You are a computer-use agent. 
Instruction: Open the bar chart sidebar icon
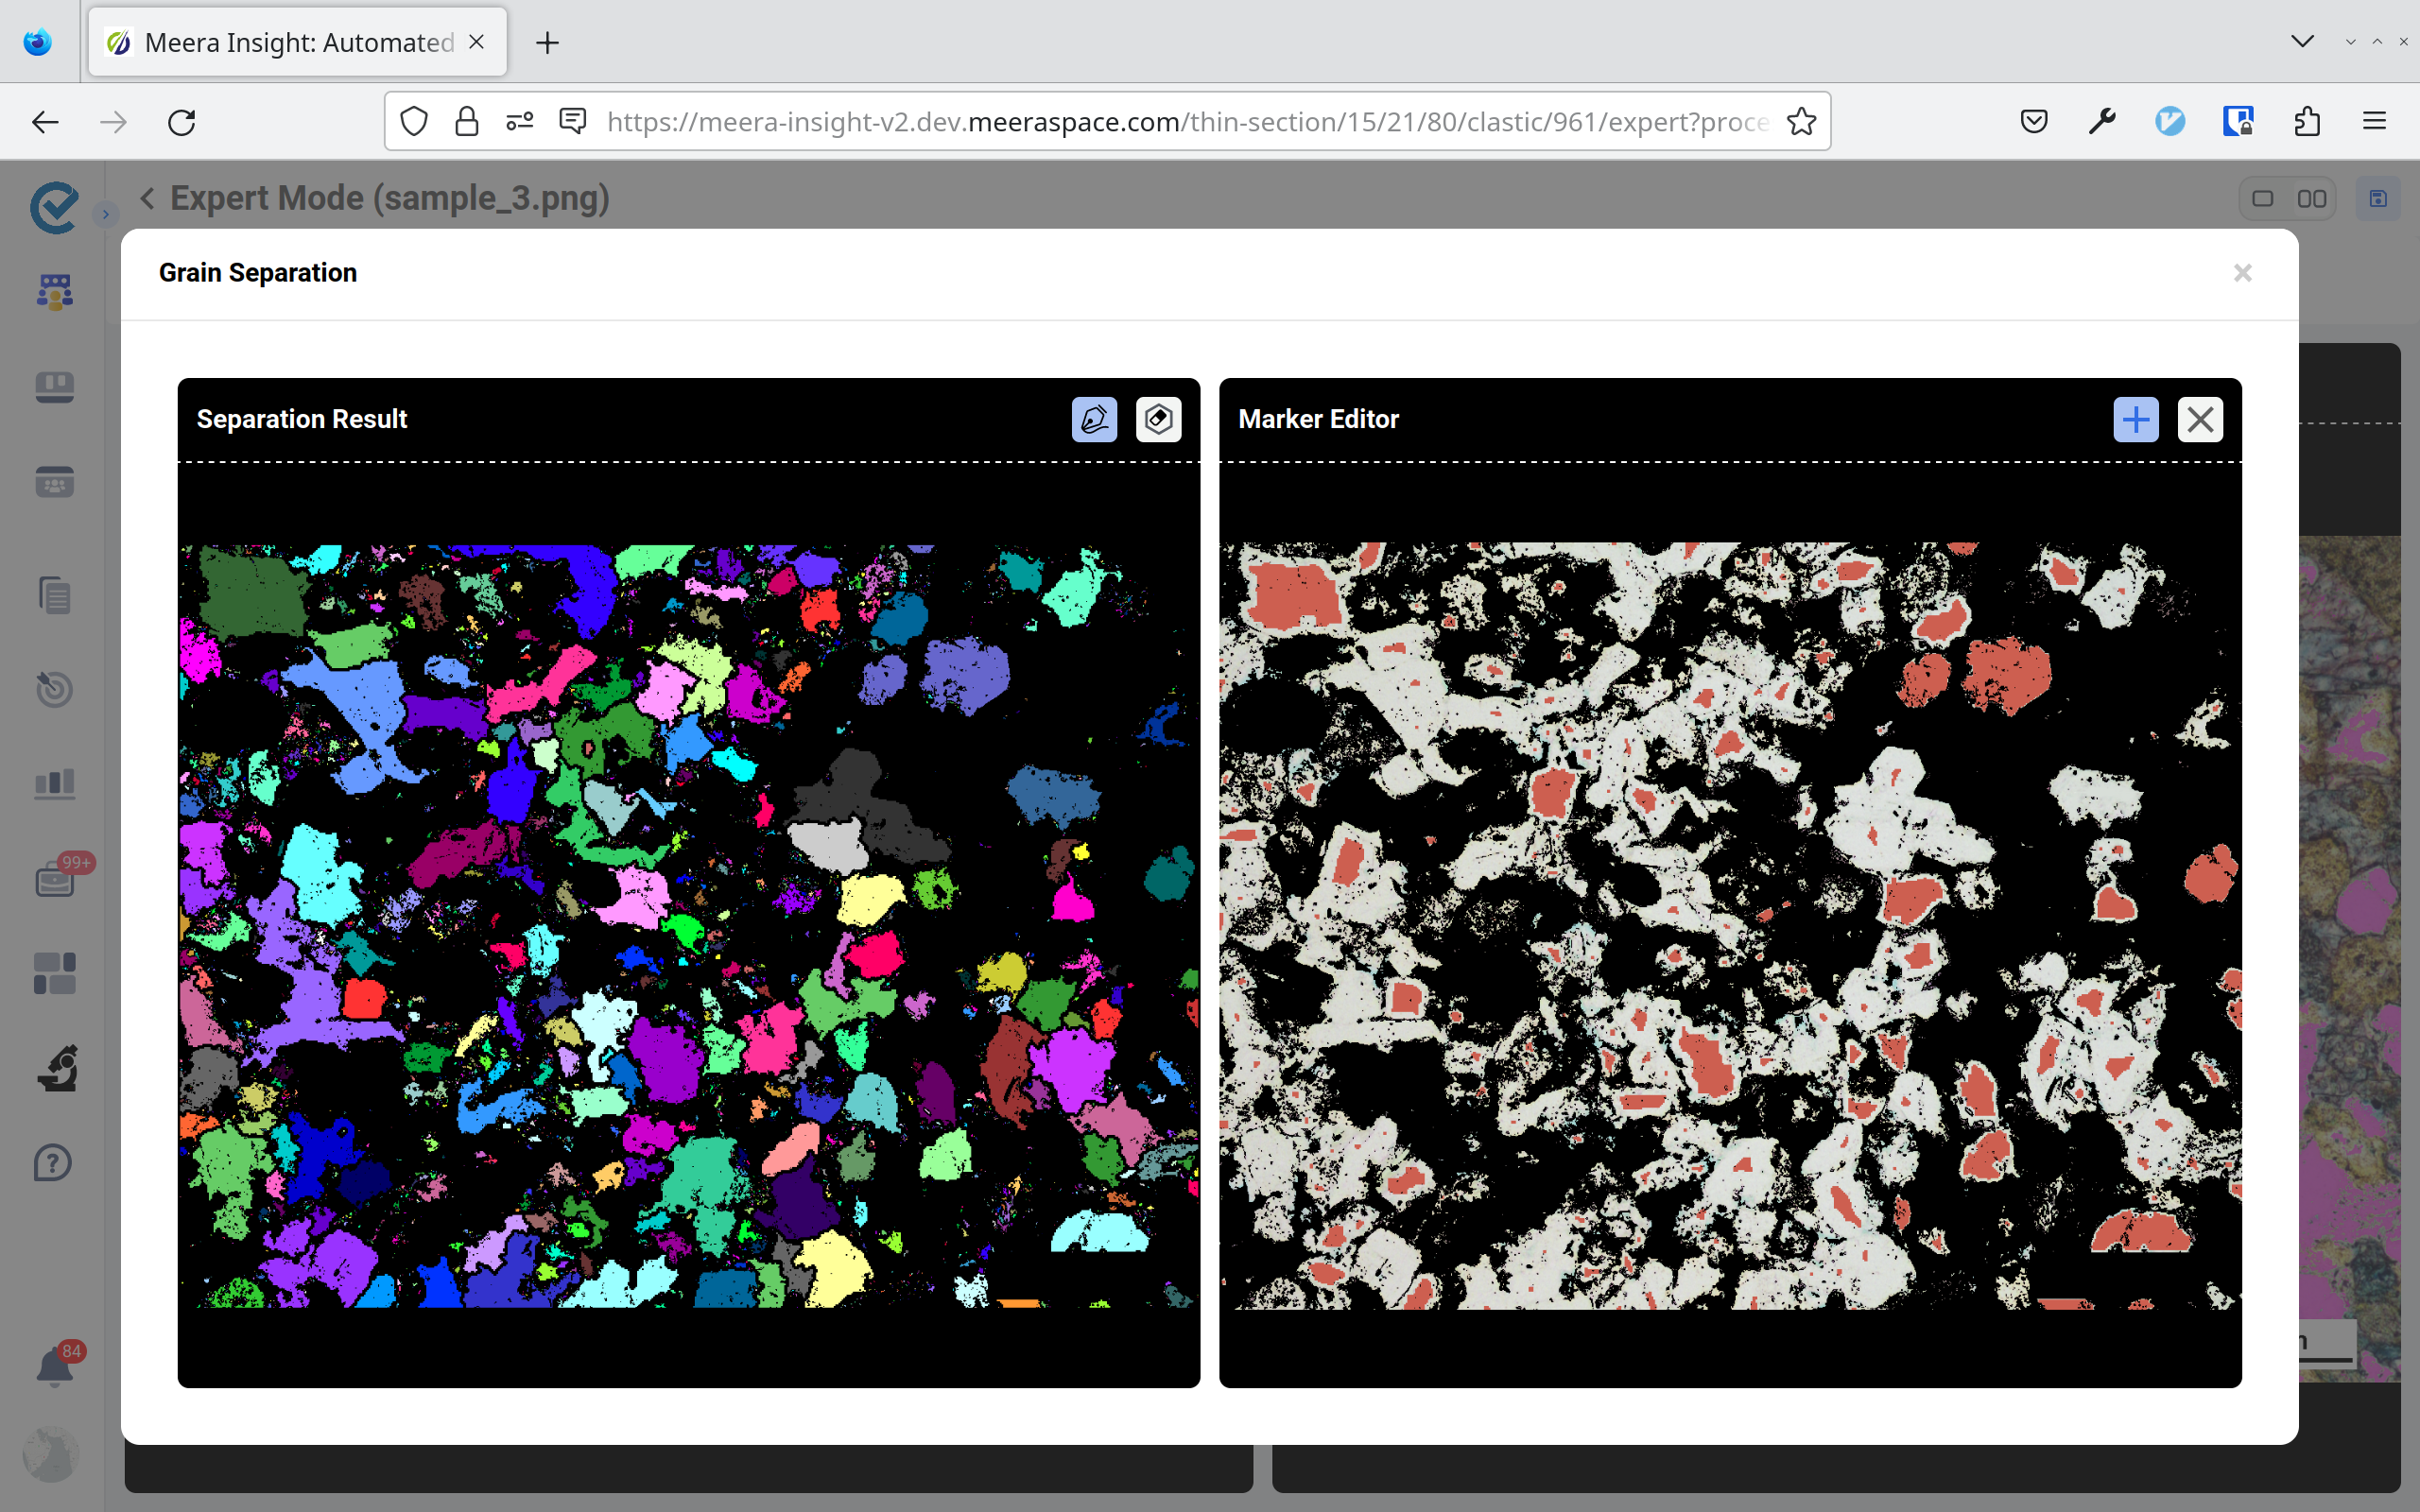point(54,783)
